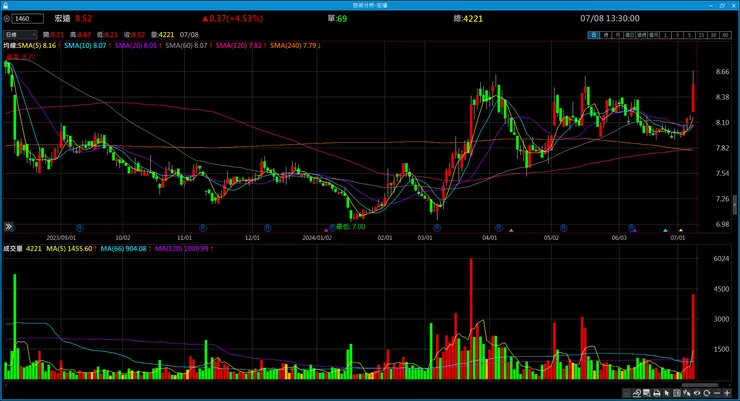Select the 週 weekly period tab
This screenshot has height=401, width=740.
606,35
